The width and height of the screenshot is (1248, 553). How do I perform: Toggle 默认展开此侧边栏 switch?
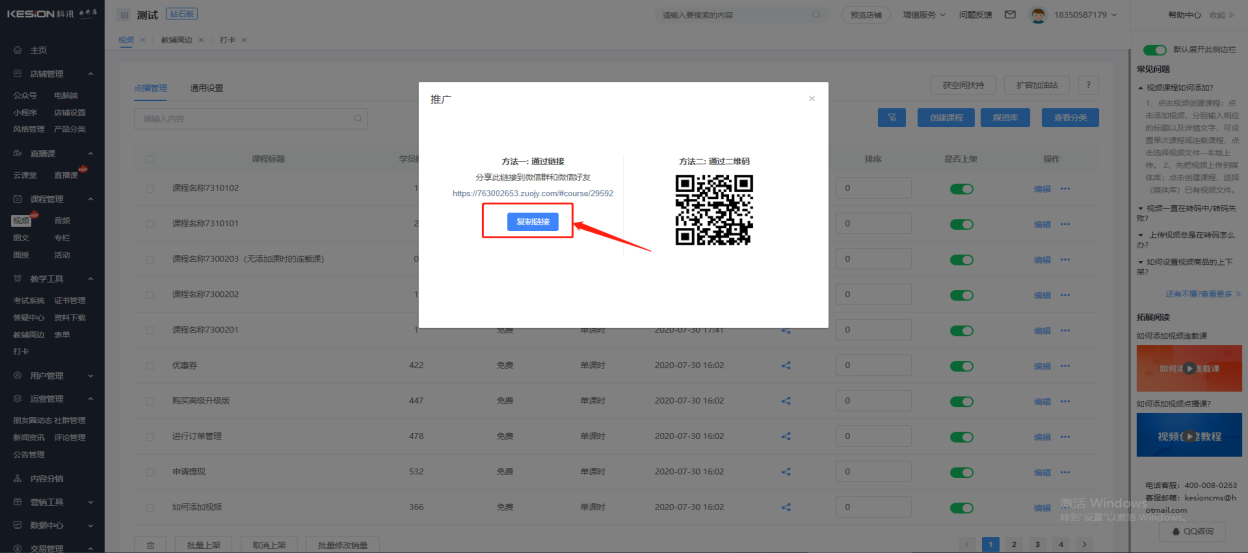pos(1155,49)
